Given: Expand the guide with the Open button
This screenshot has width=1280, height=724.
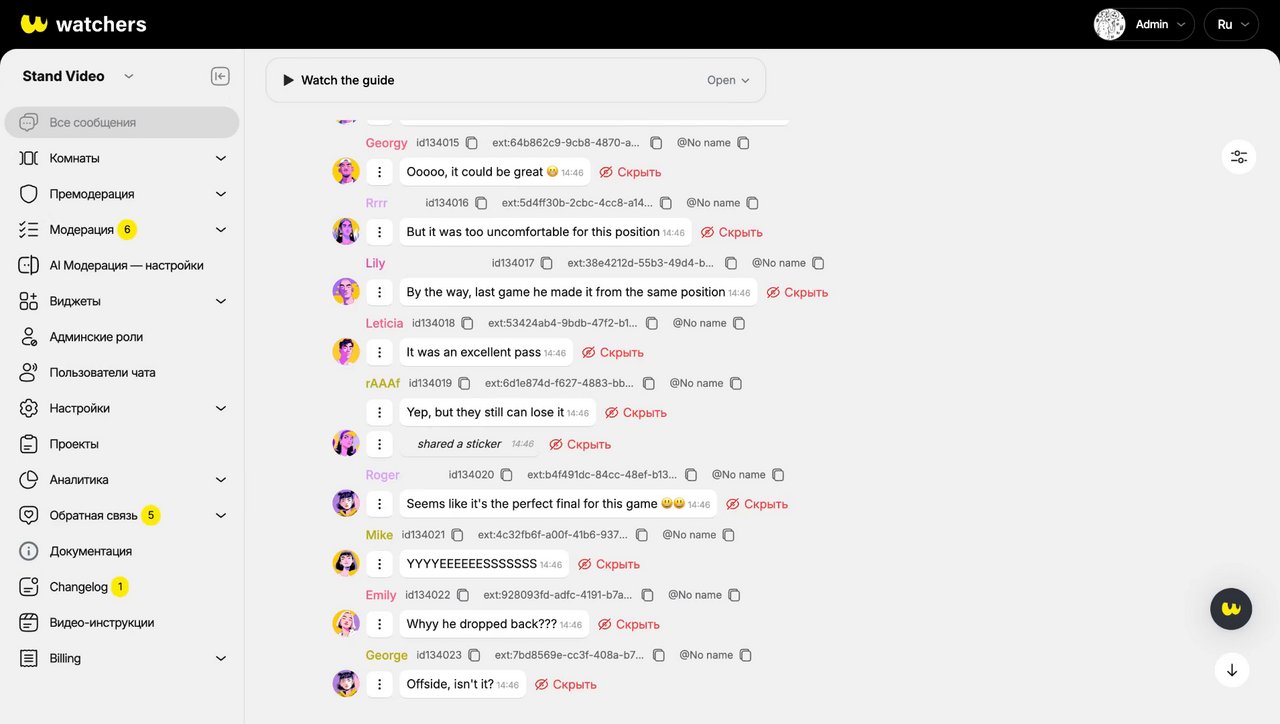Looking at the screenshot, I should point(728,80).
